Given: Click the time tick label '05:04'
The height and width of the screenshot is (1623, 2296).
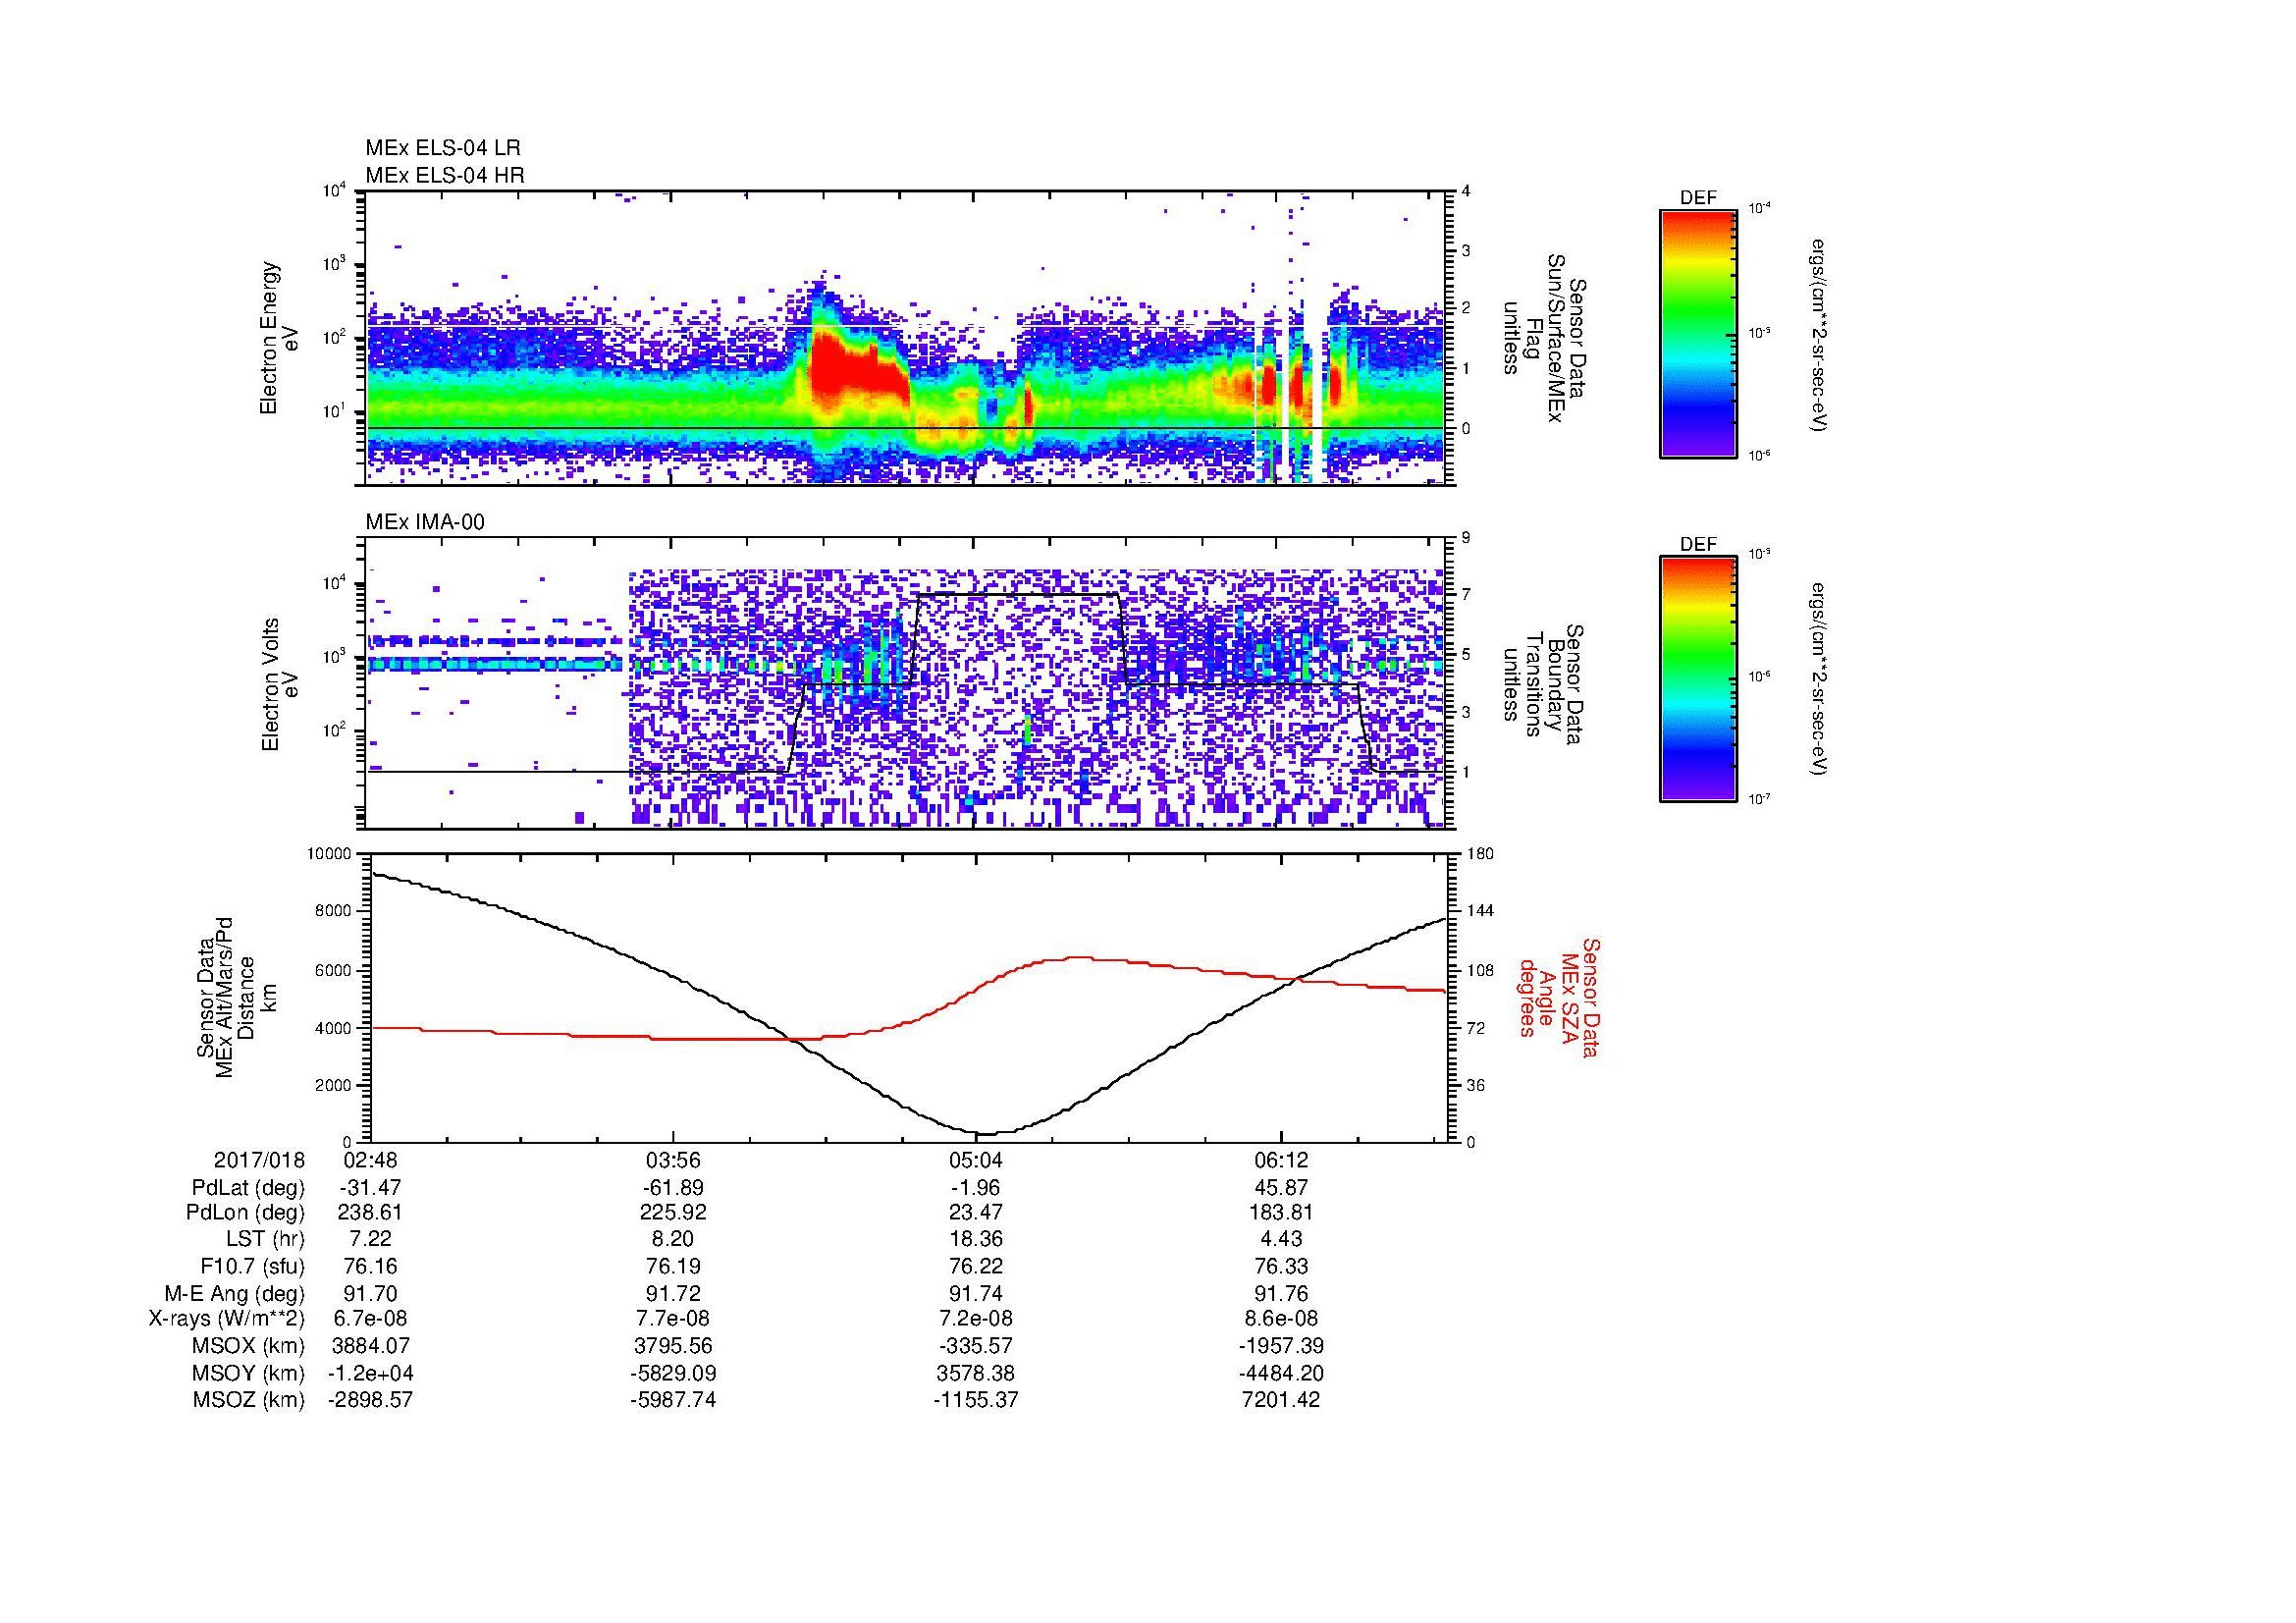Looking at the screenshot, I should coord(976,1161).
